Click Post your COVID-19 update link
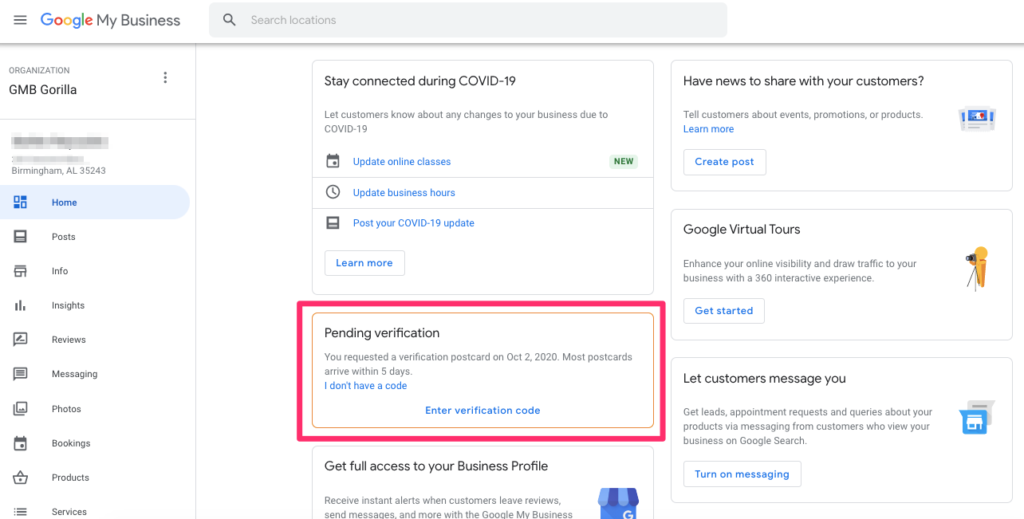This screenshot has height=519, width=1024. [x=413, y=223]
